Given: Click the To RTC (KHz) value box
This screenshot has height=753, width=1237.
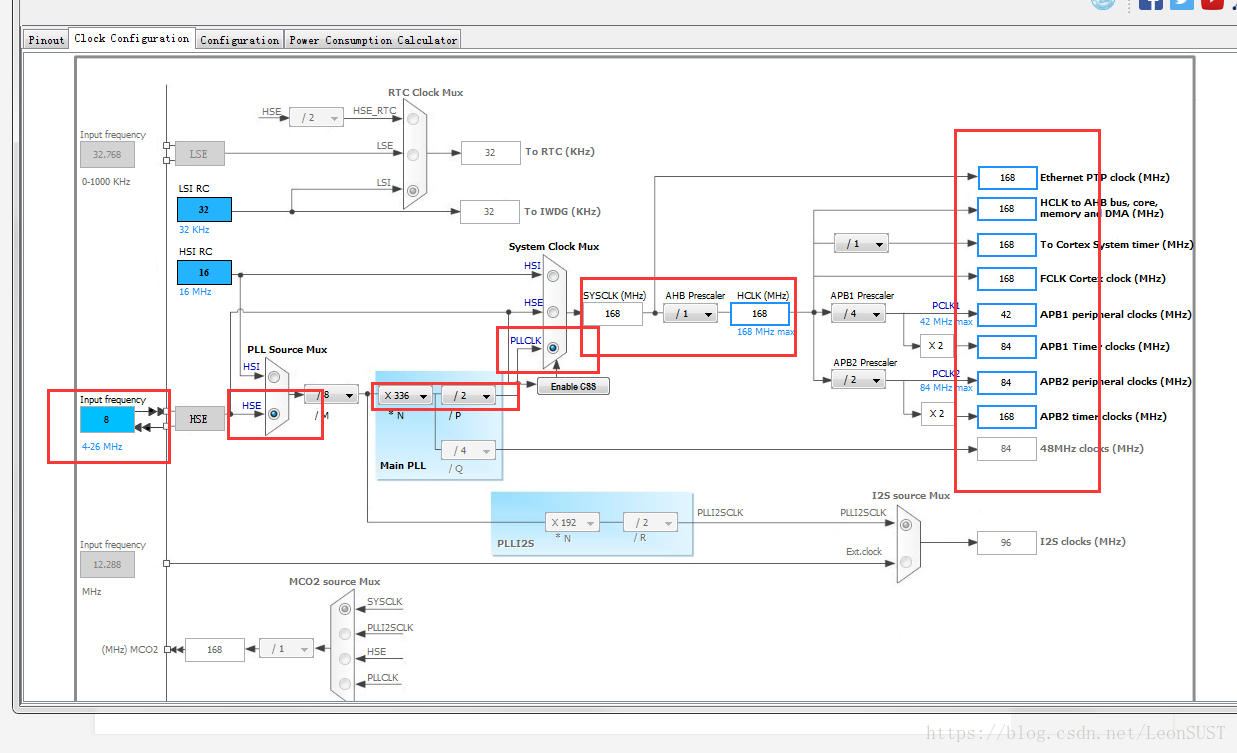Looking at the screenshot, I should tap(490, 152).
